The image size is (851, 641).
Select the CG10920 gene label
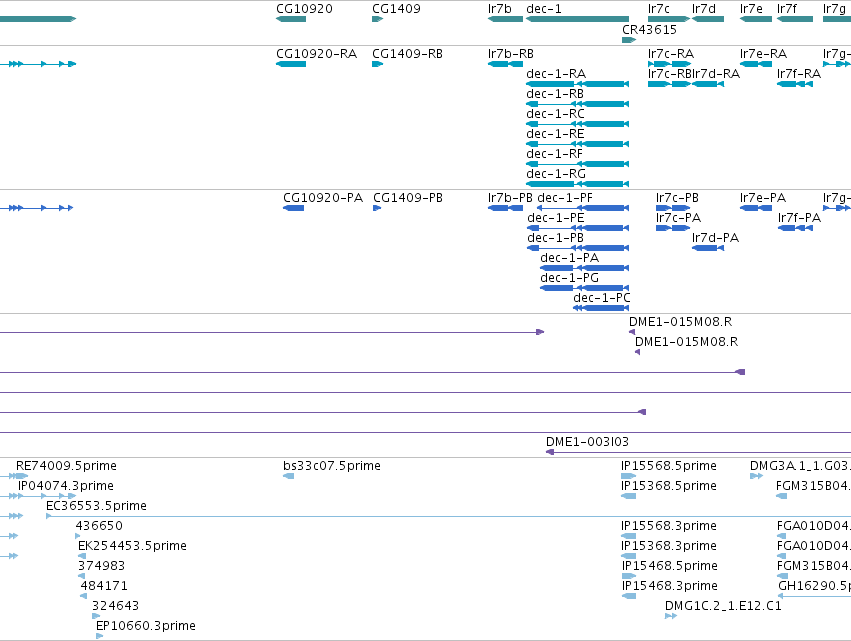coord(304,9)
